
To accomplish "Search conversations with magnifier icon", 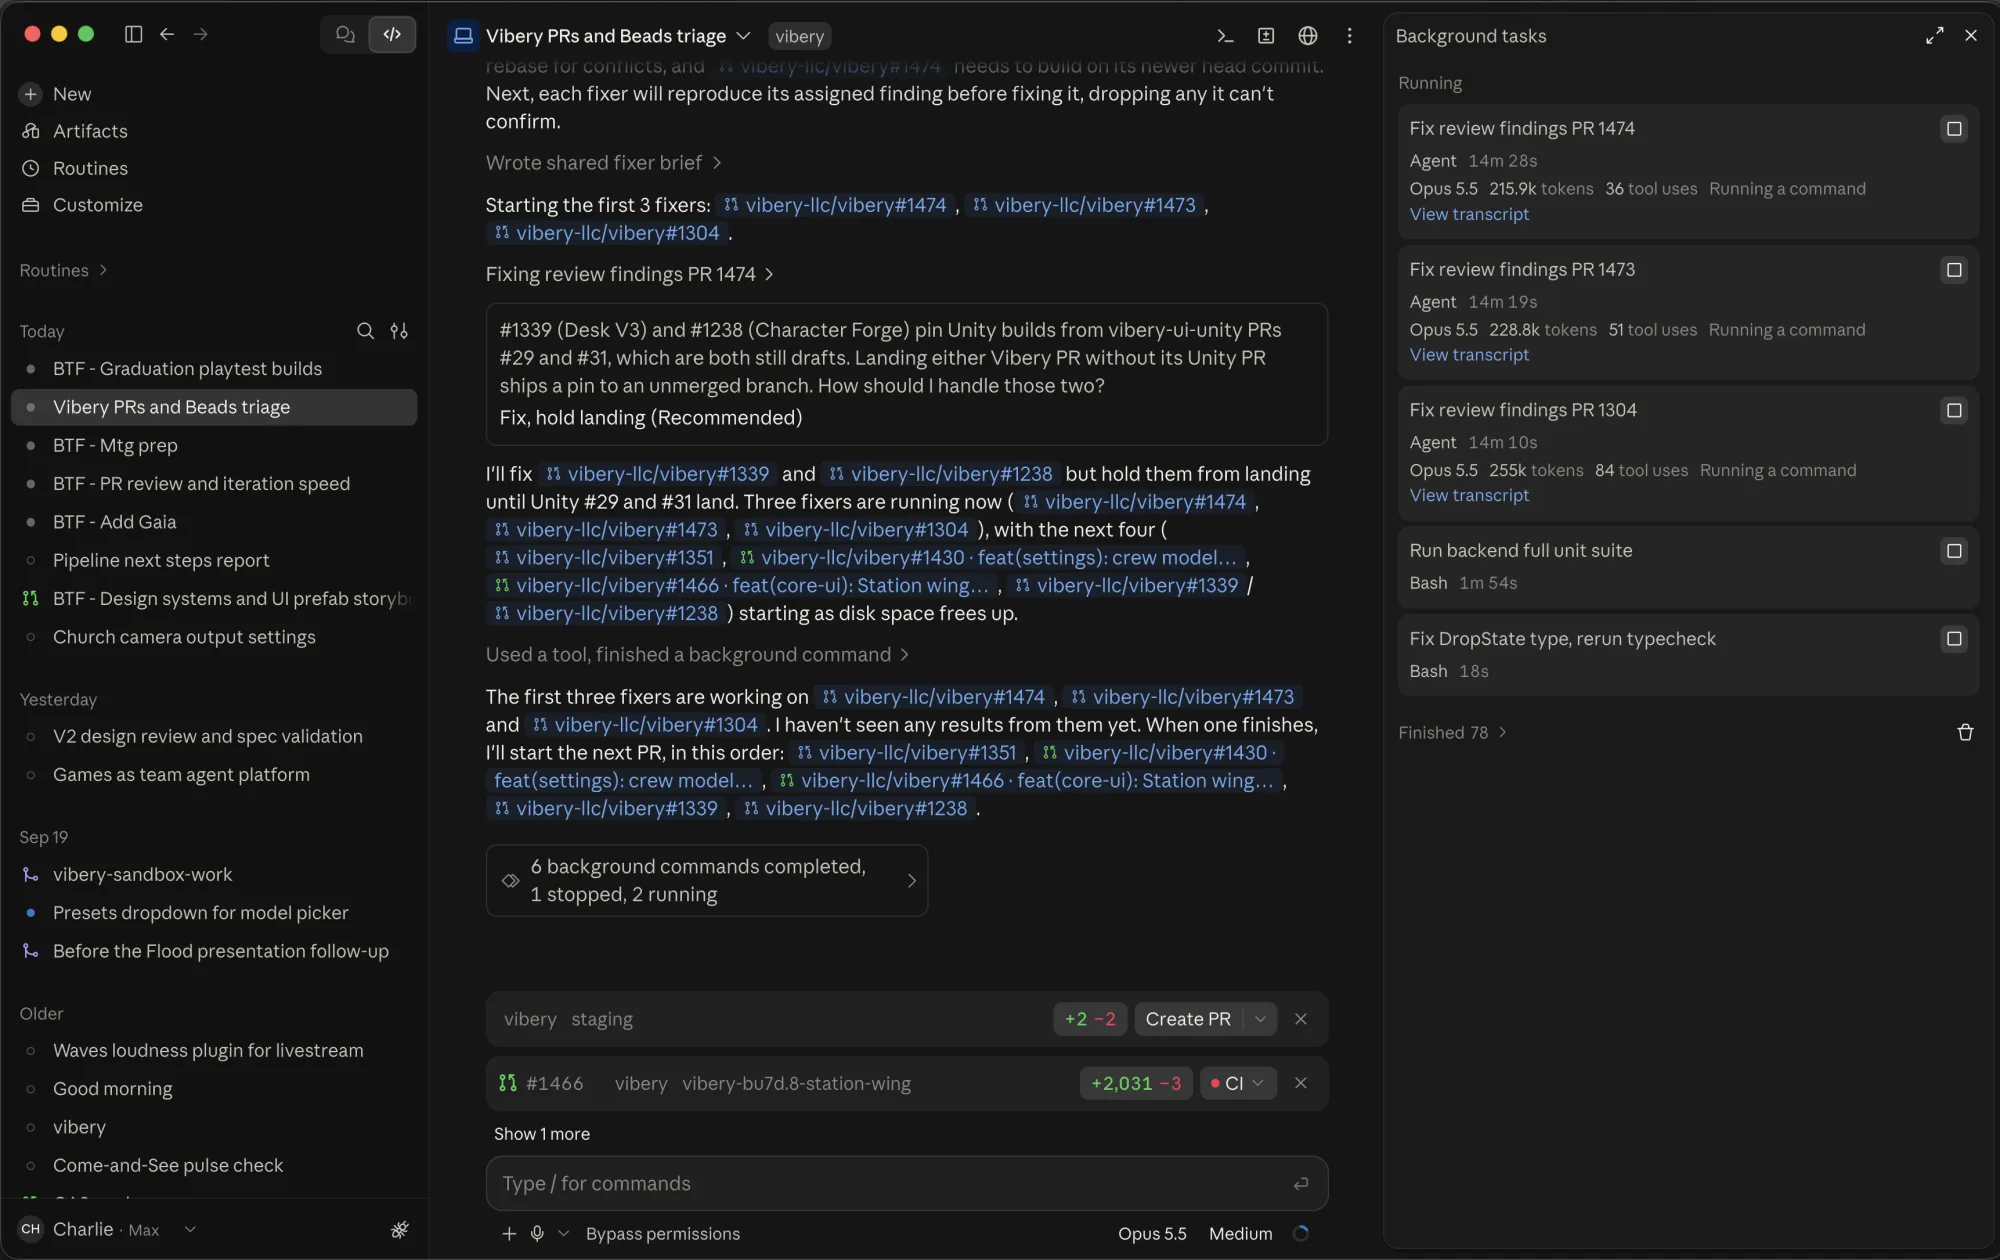I will (366, 331).
